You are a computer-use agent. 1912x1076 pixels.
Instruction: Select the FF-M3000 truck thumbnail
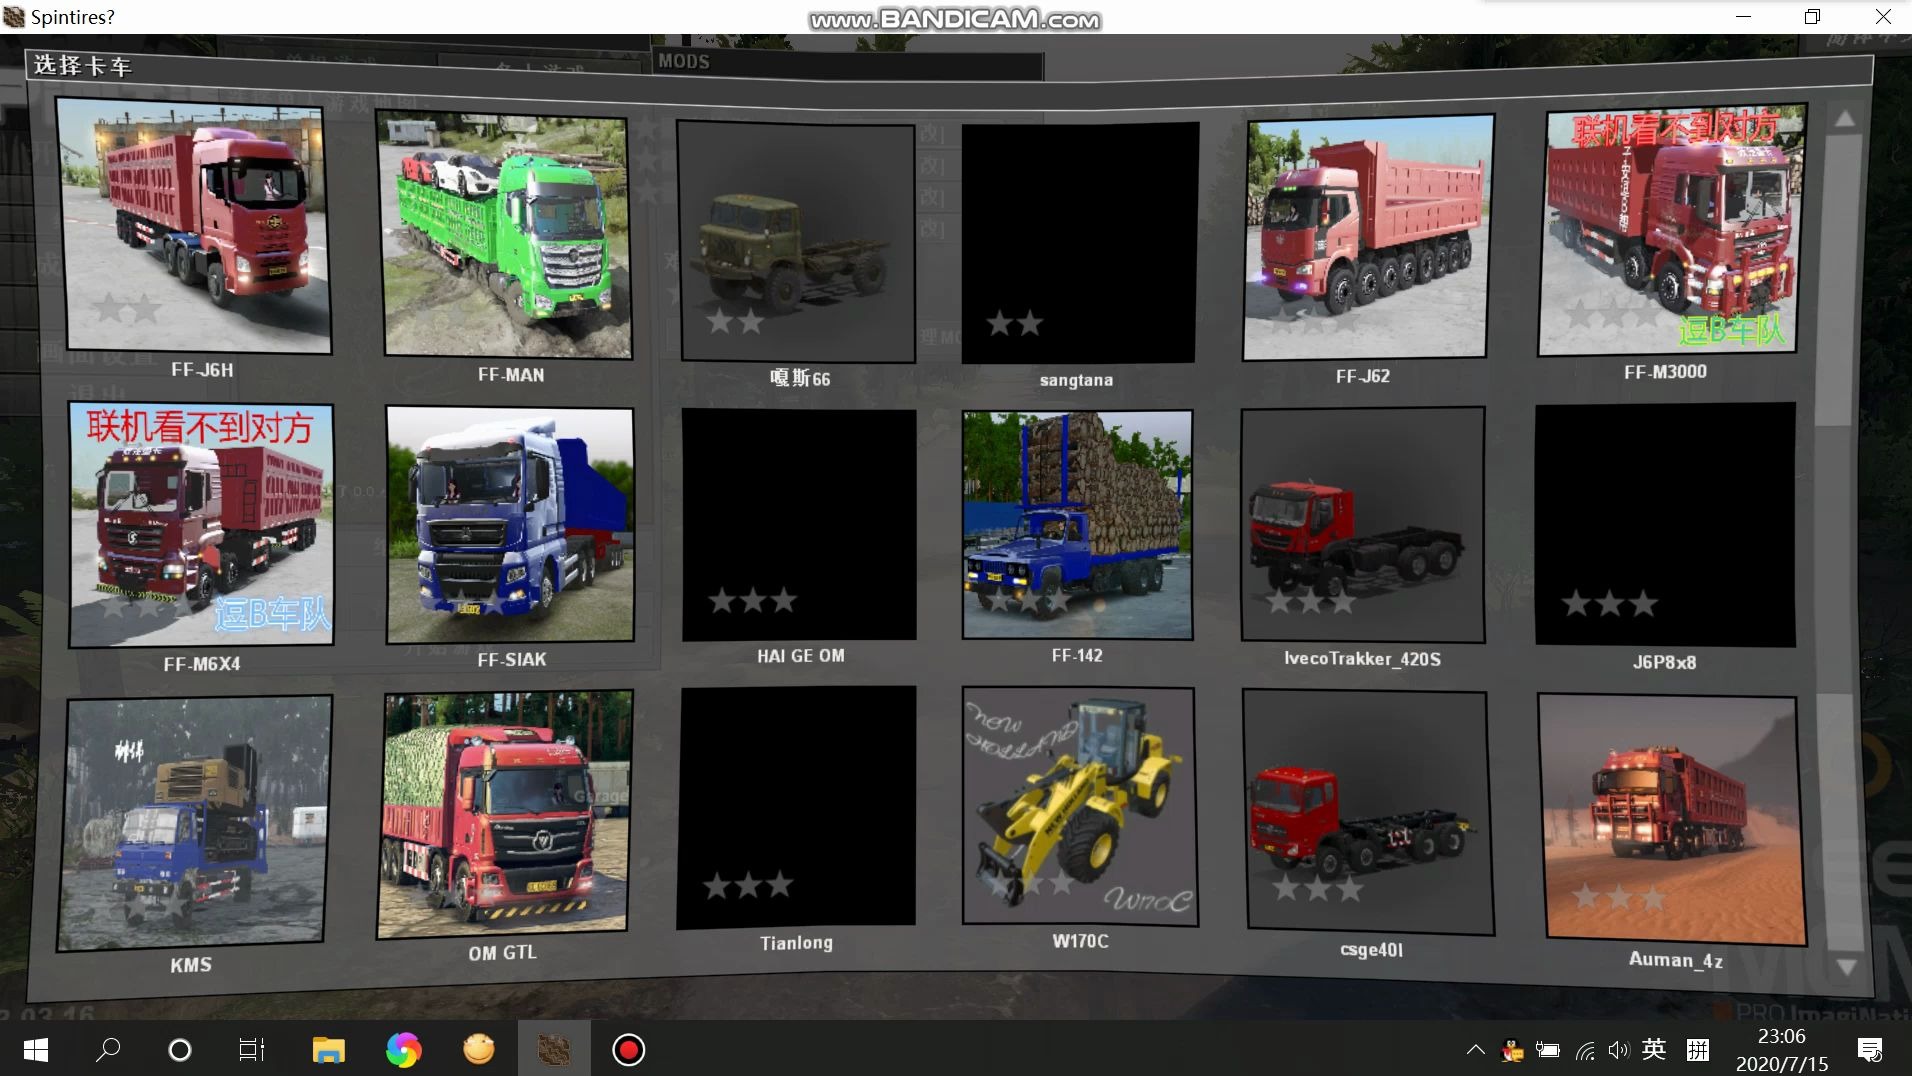[1670, 229]
